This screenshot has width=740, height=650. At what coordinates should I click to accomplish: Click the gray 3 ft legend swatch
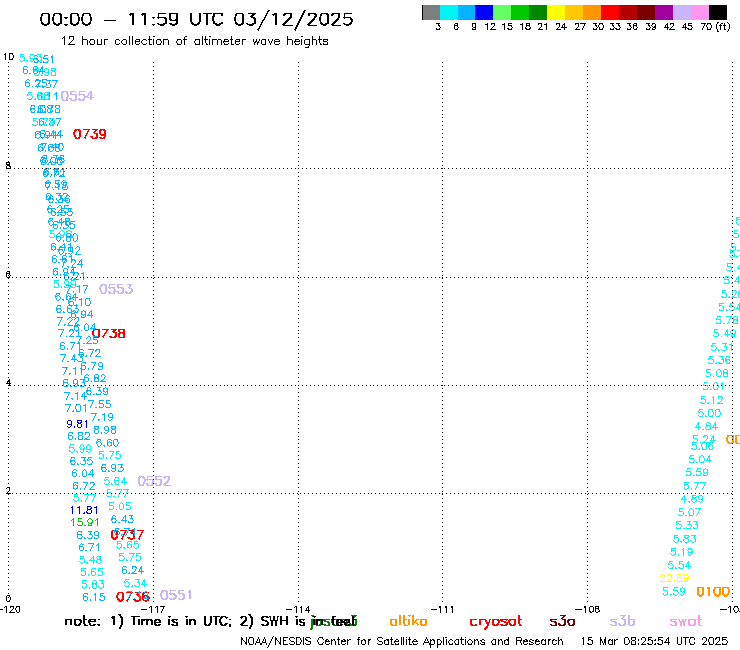pyautogui.click(x=431, y=12)
